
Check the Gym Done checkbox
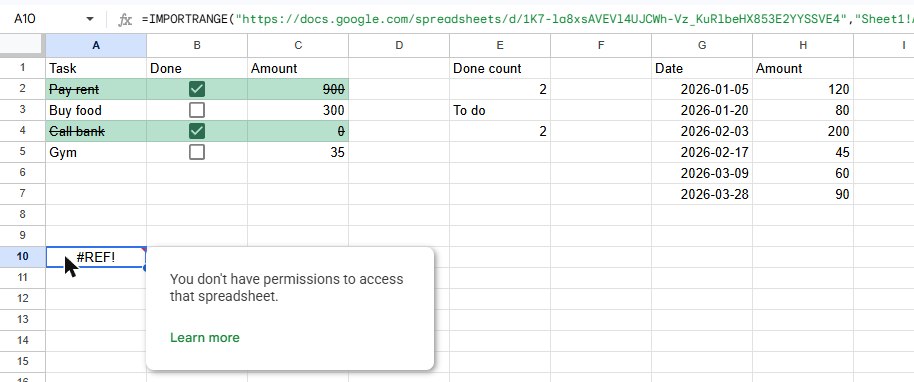(197, 152)
